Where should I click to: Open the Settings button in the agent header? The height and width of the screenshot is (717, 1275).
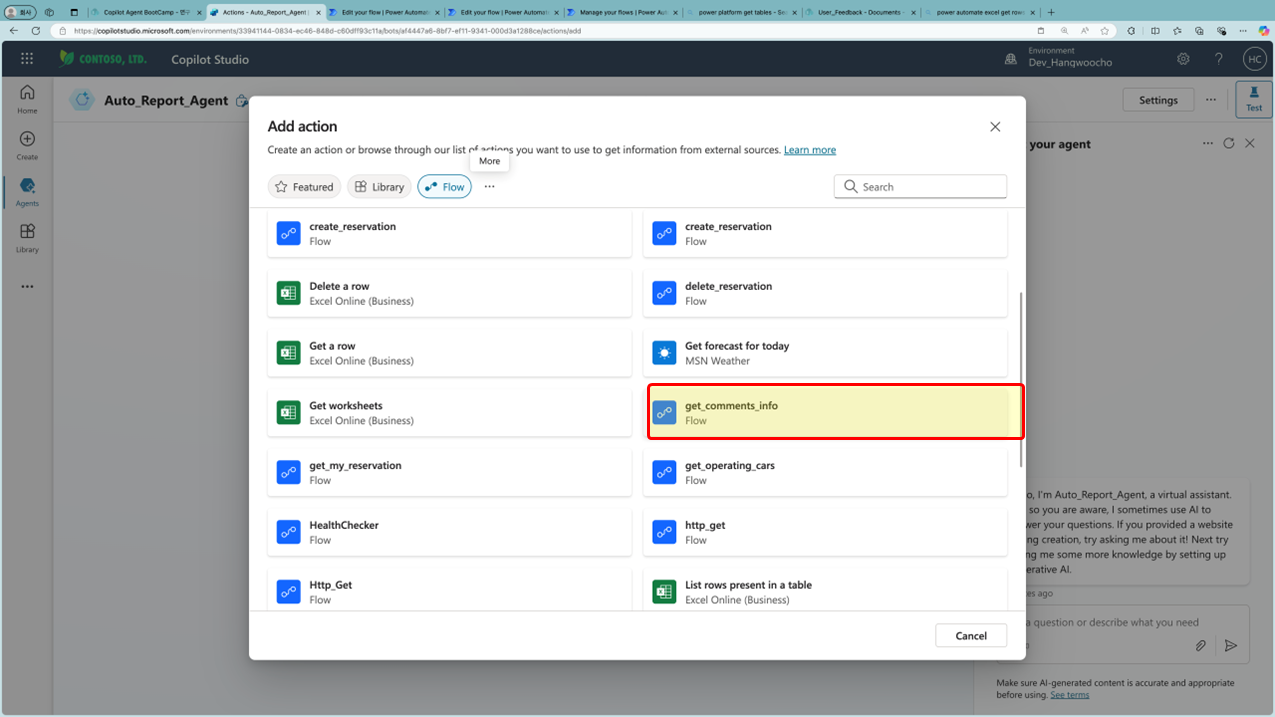click(x=1158, y=100)
